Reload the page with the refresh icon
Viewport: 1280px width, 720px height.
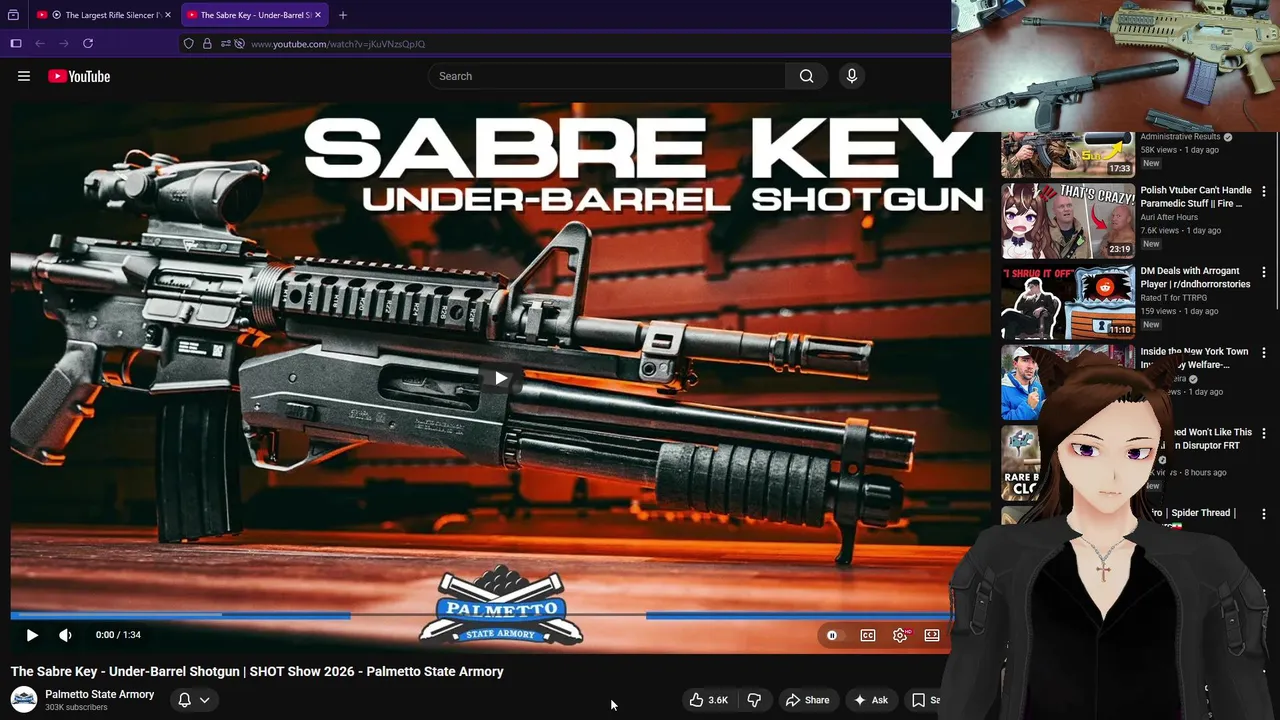tap(88, 44)
